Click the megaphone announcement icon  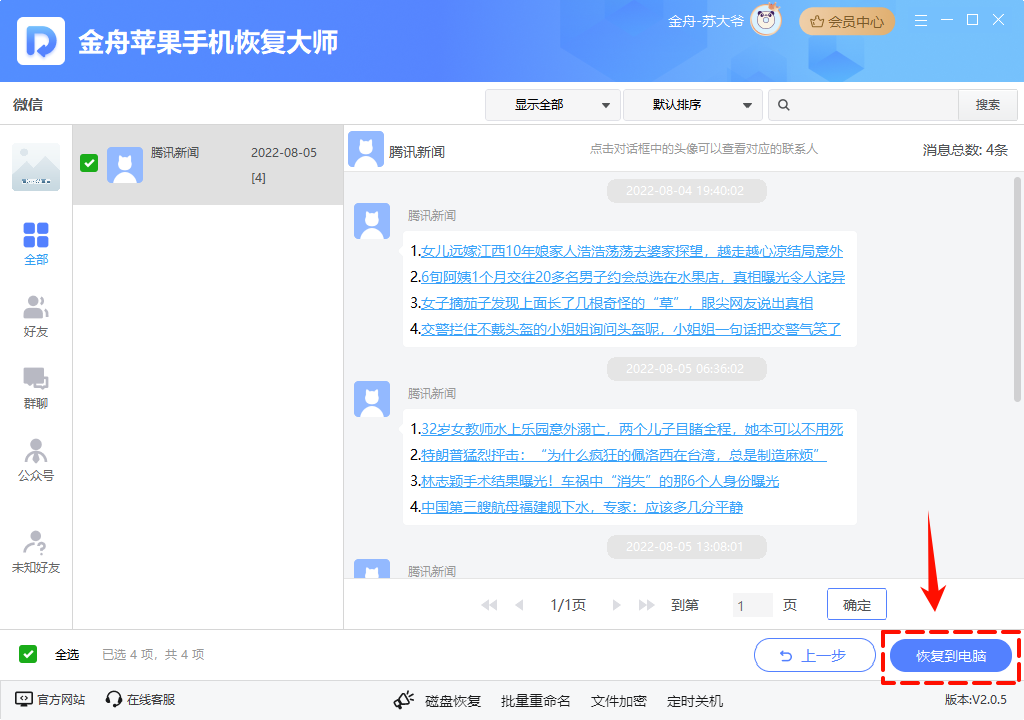tap(404, 700)
